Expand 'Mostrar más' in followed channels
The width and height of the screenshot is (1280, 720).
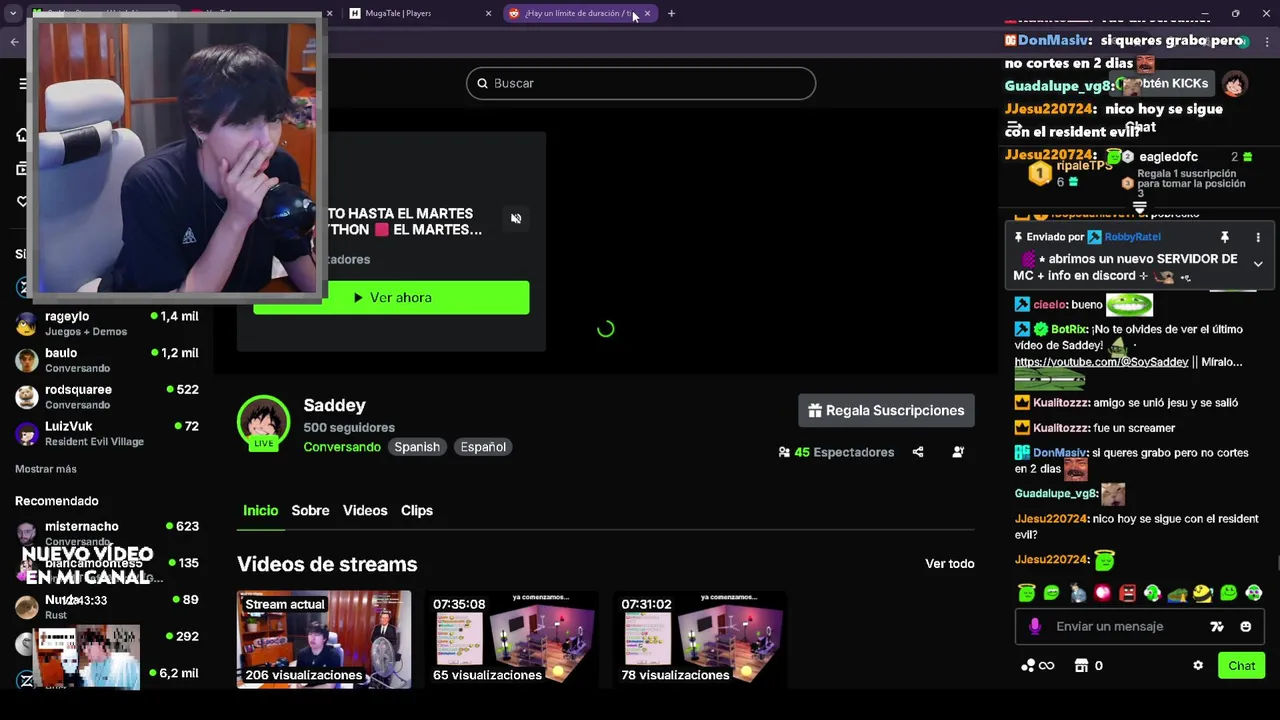point(46,469)
